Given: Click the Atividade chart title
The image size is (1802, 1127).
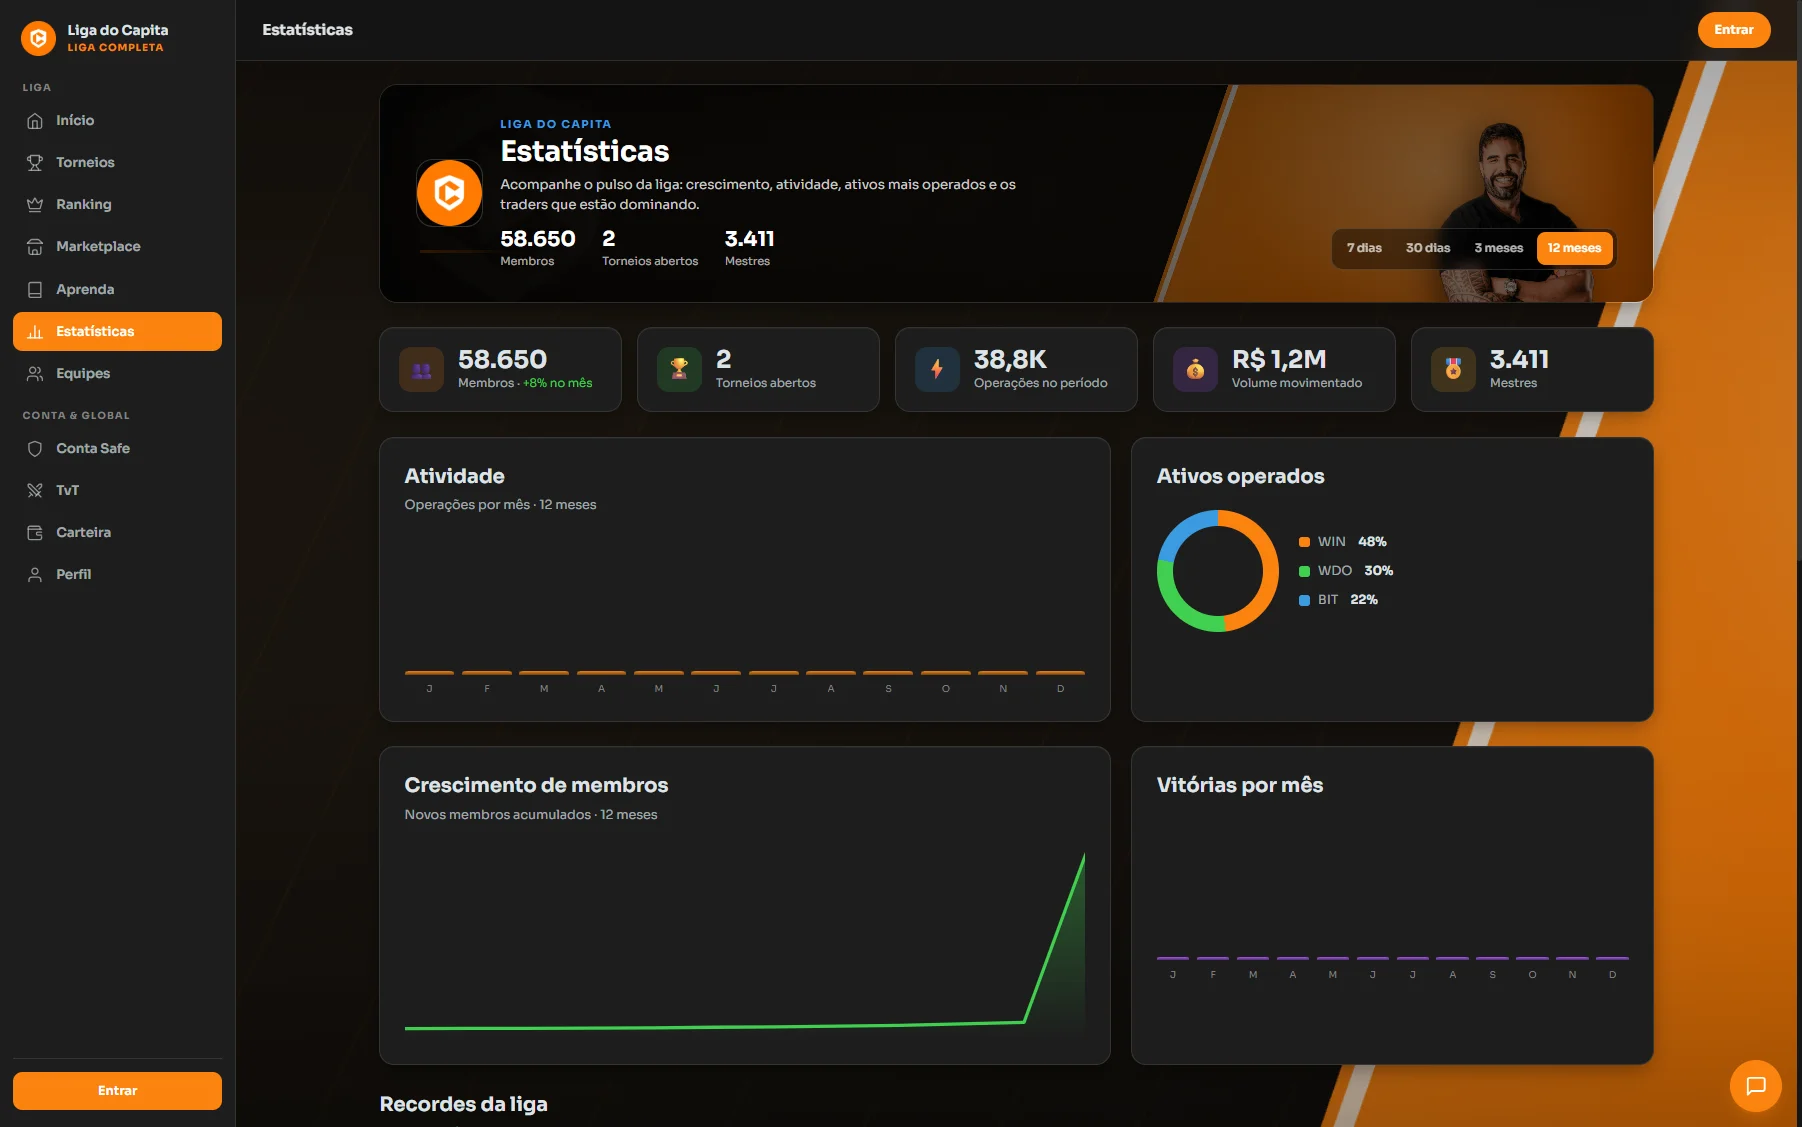Looking at the screenshot, I should [x=454, y=477].
